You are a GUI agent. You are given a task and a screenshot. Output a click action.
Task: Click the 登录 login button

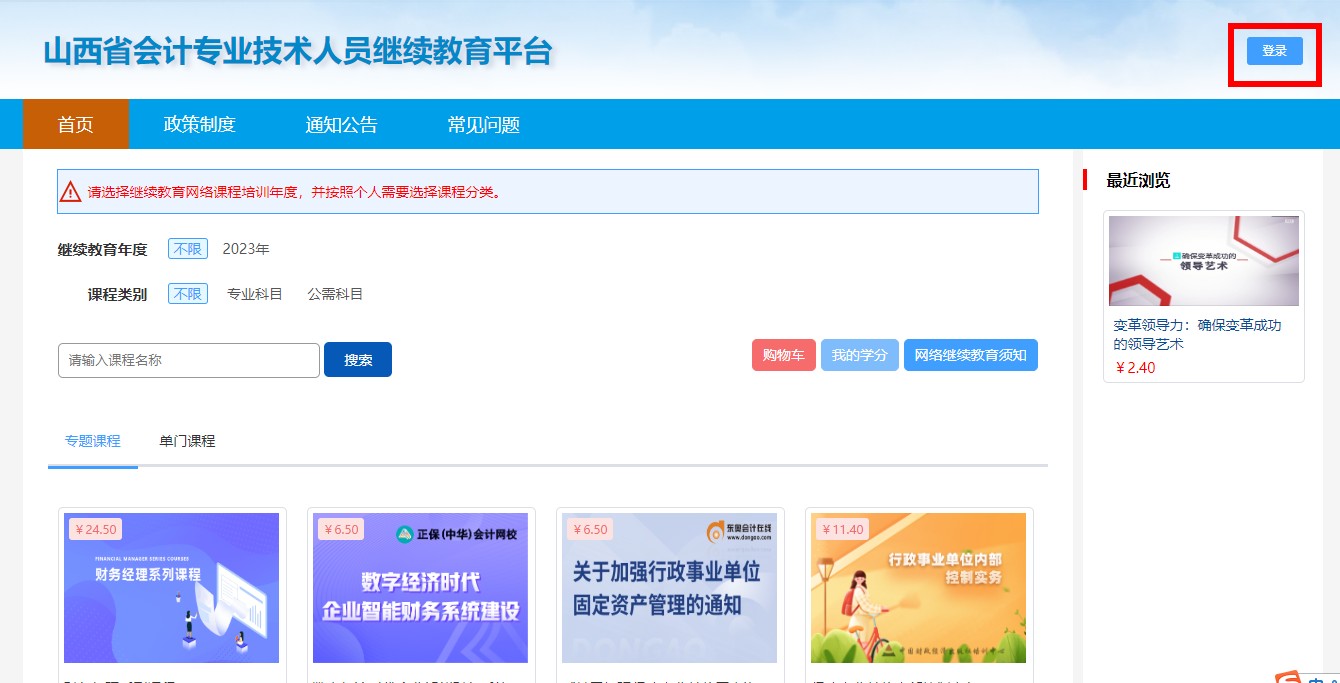pos(1274,50)
